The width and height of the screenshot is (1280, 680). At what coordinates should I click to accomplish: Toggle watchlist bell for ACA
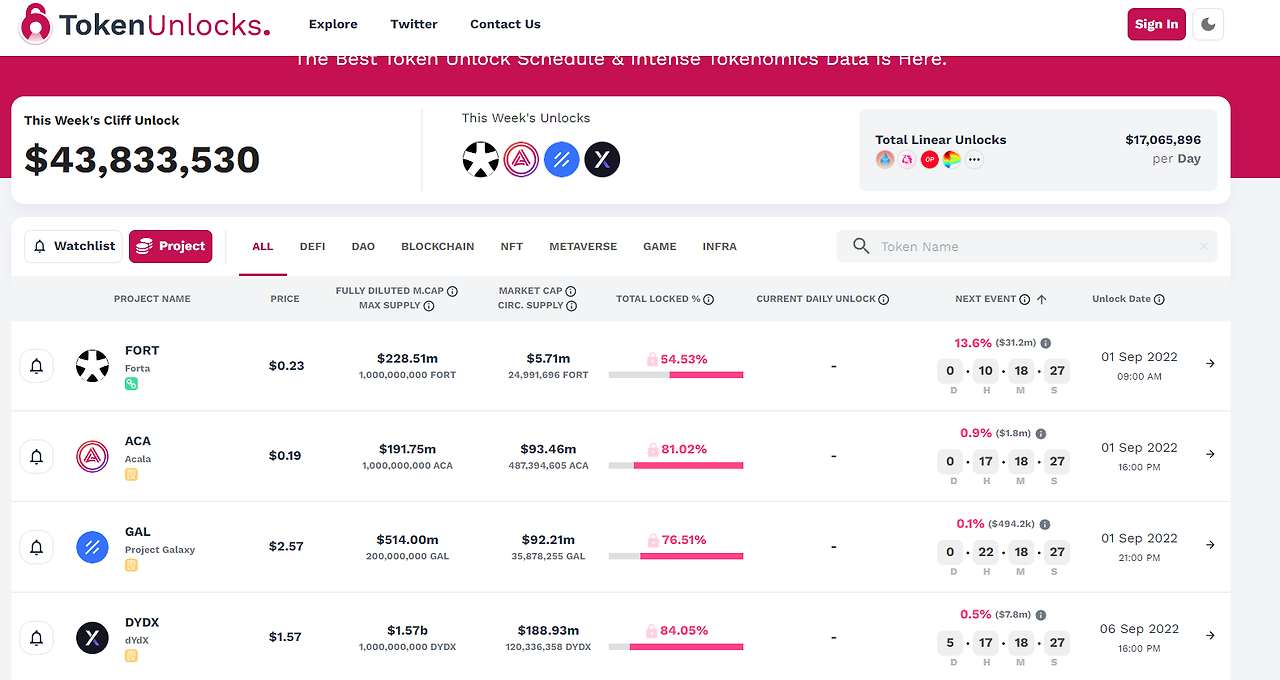[37, 457]
